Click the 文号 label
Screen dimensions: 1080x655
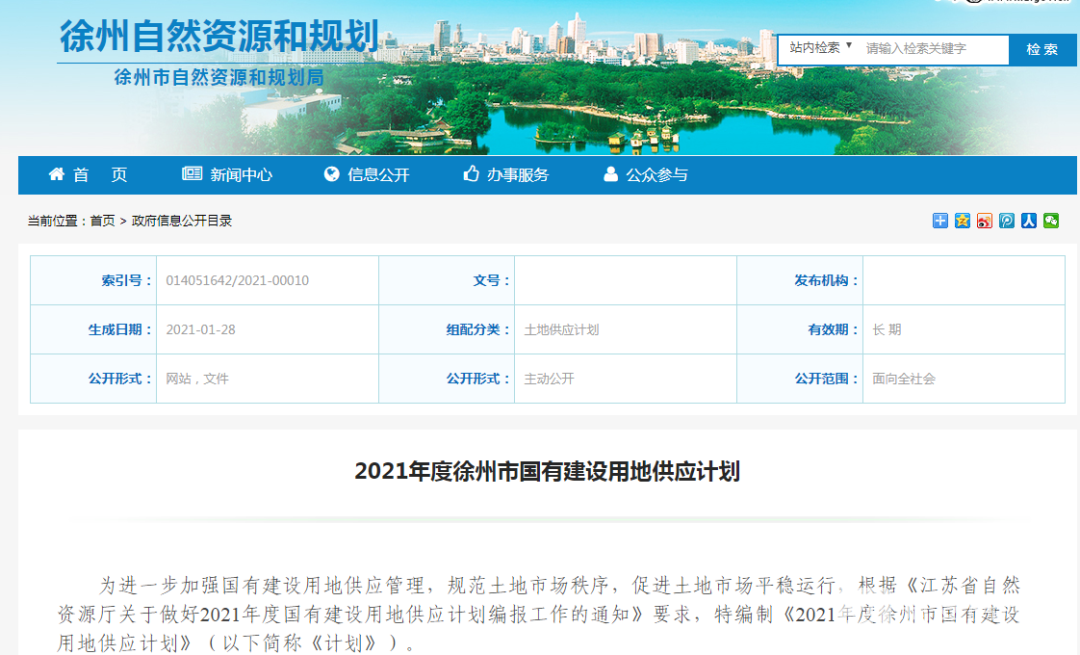491,280
